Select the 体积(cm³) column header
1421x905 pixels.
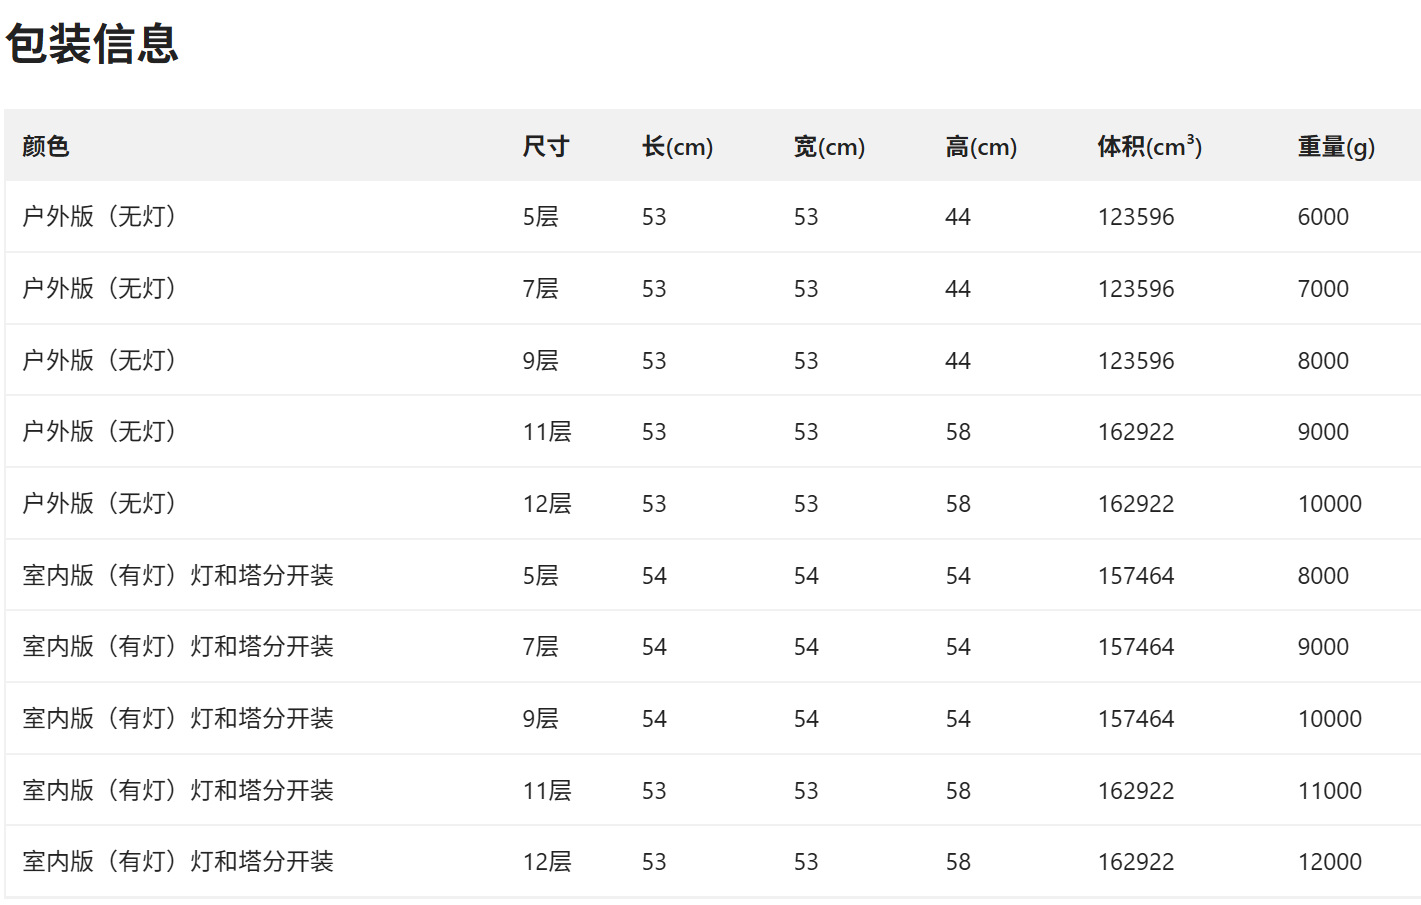click(1149, 147)
